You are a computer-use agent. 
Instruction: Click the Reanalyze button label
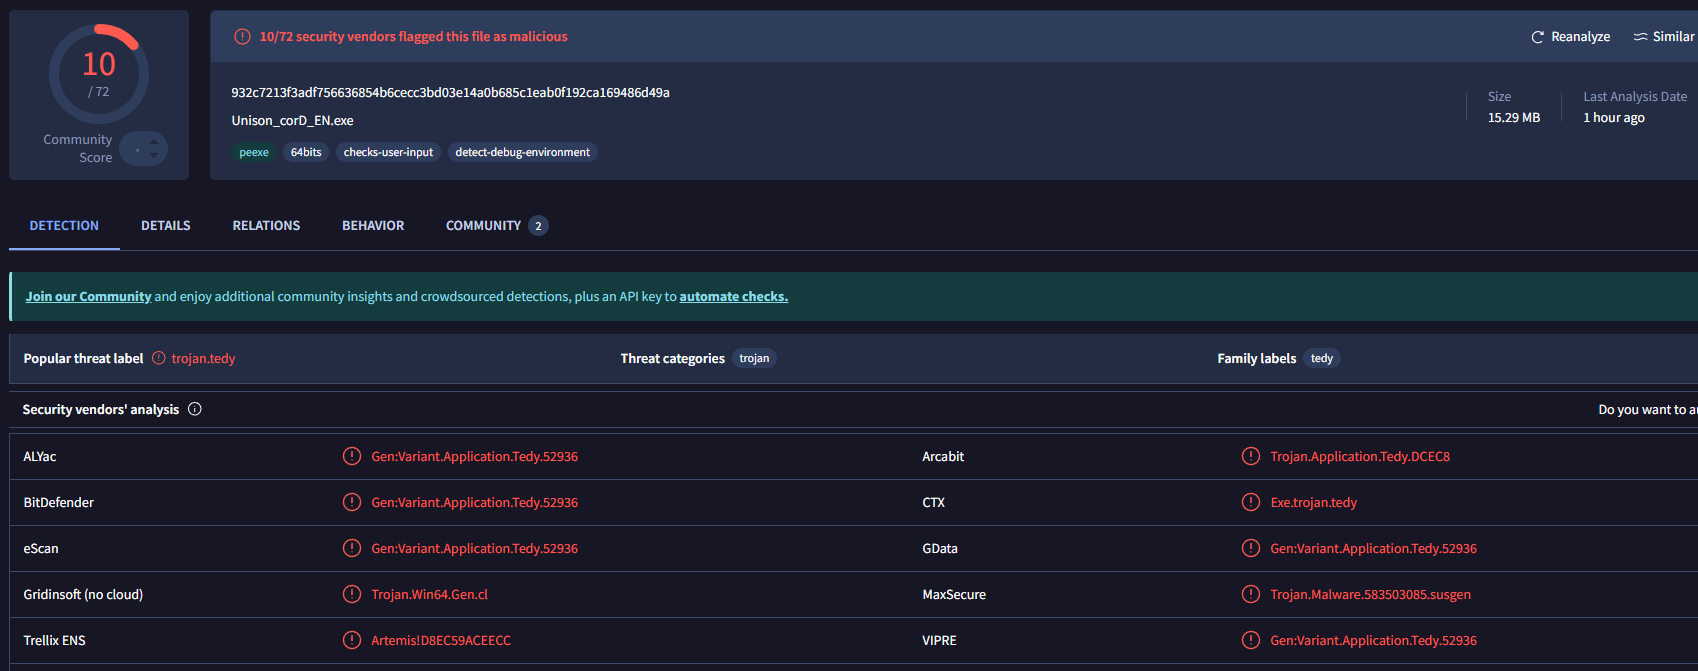click(x=1580, y=37)
